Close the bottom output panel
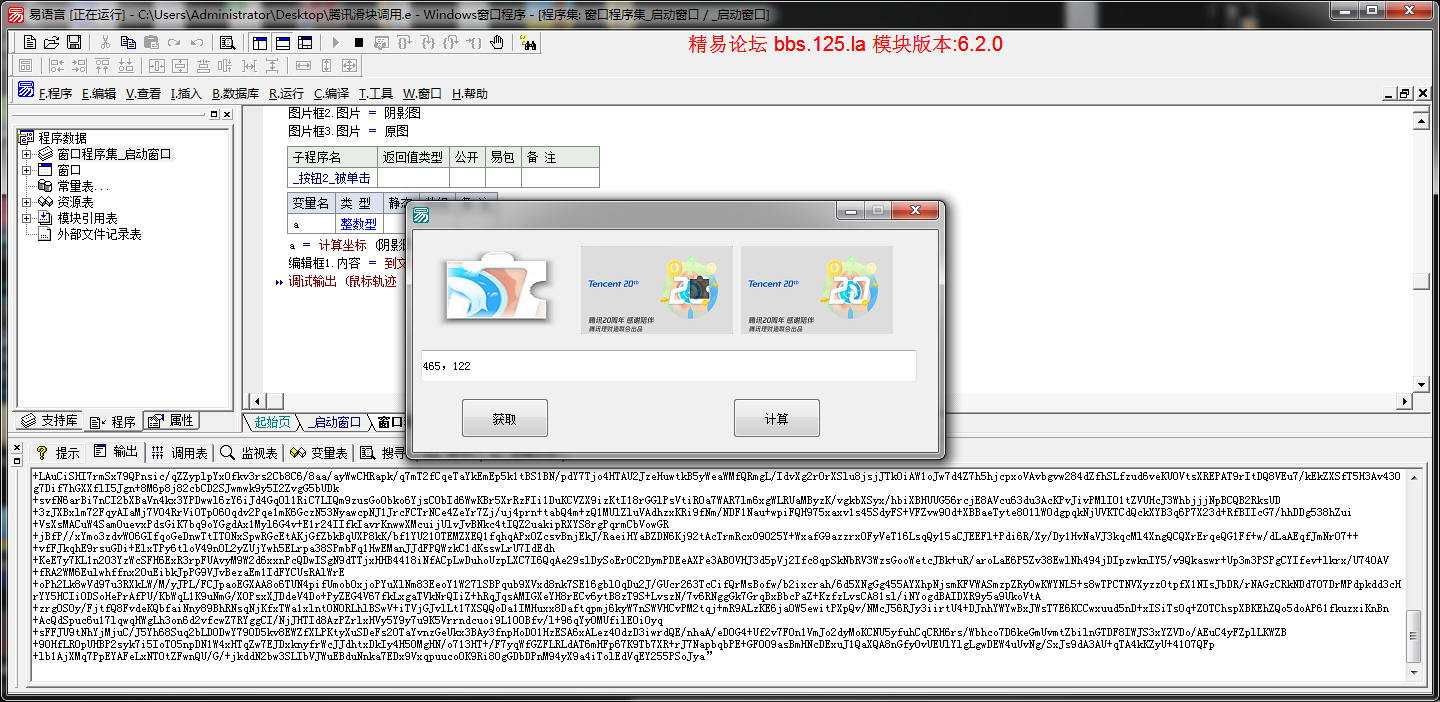Image resolution: width=1440 pixels, height=702 pixels. [x=15, y=448]
